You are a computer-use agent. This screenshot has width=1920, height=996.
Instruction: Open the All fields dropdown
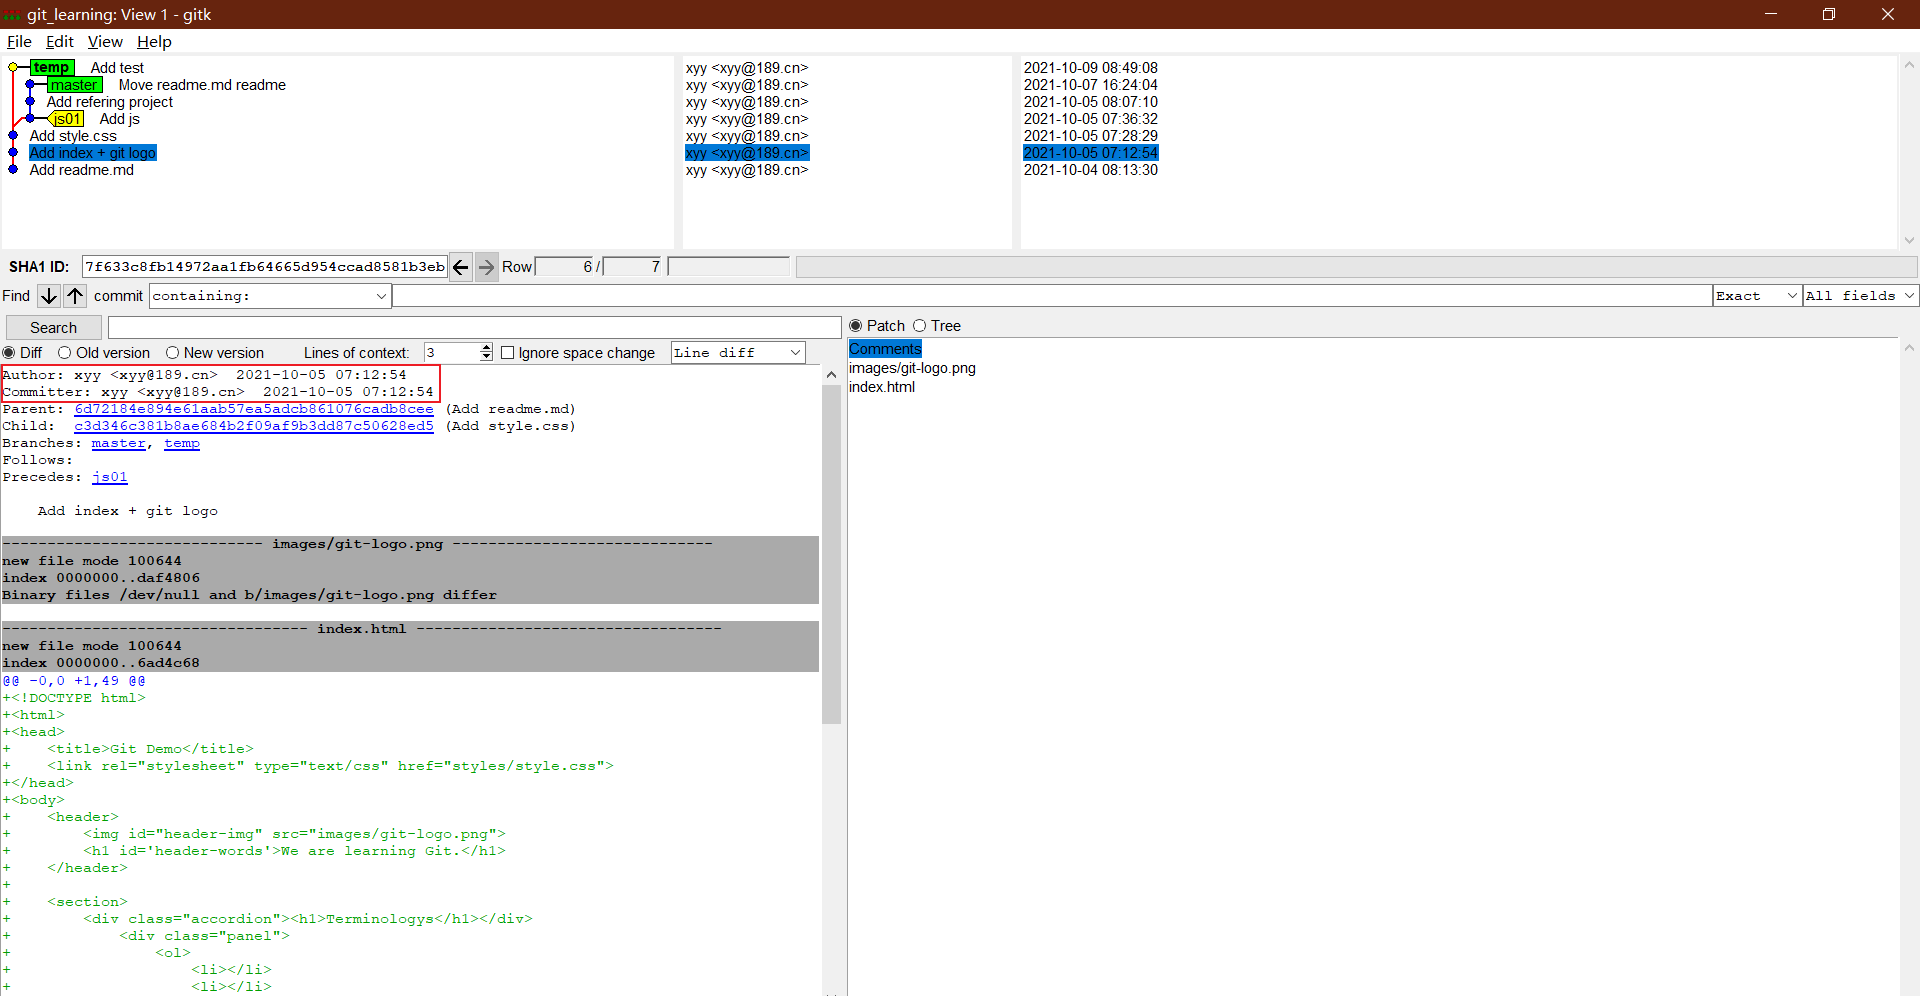(1860, 296)
